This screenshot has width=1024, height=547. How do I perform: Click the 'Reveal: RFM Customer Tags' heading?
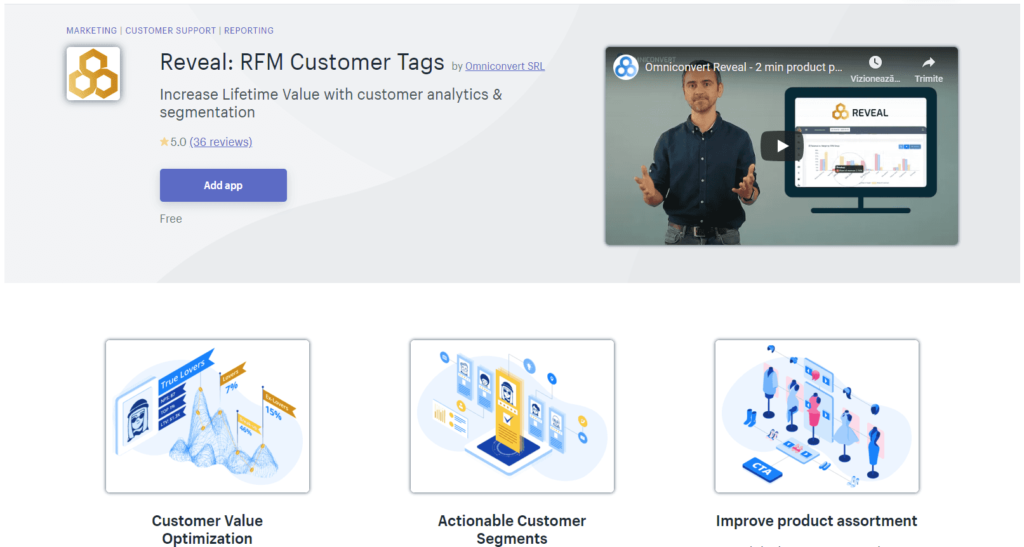(302, 62)
